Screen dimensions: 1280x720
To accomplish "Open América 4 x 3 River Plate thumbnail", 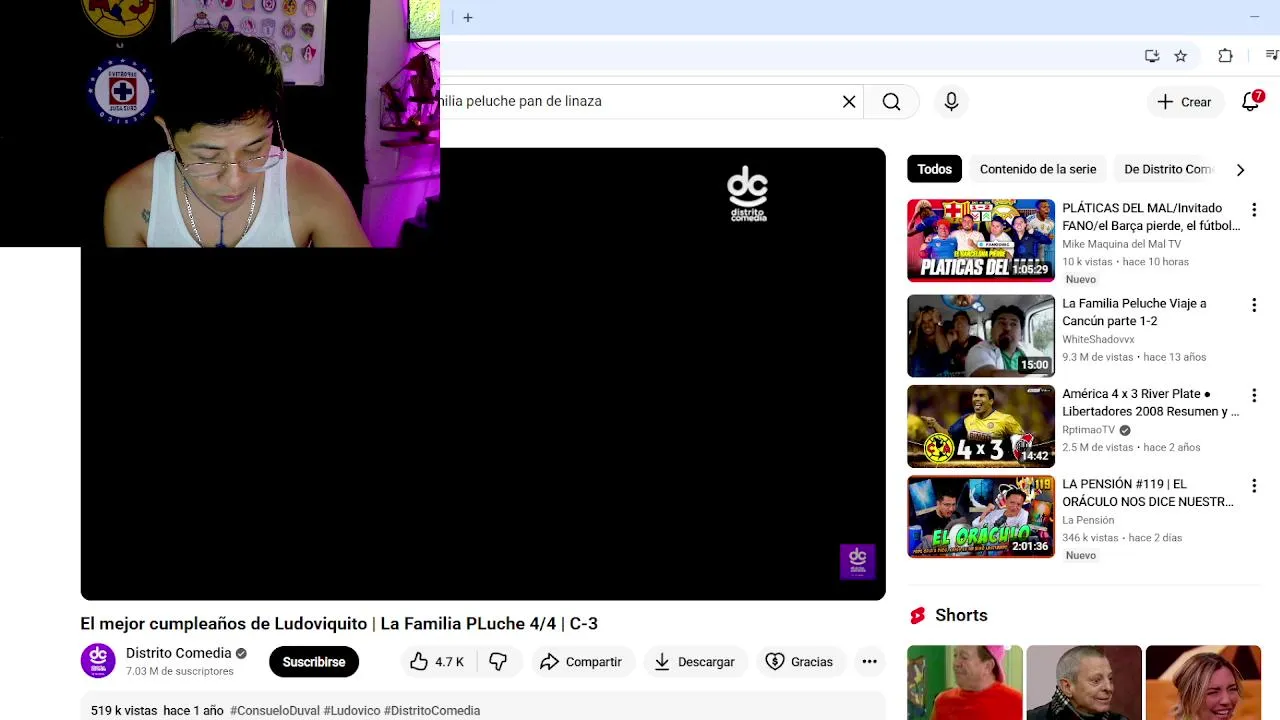I will click(x=981, y=426).
